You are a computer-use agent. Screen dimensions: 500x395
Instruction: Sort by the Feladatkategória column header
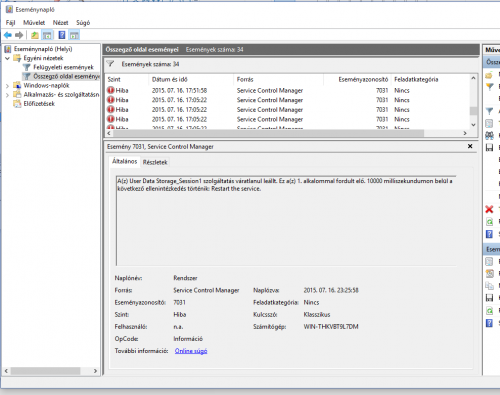(430, 79)
